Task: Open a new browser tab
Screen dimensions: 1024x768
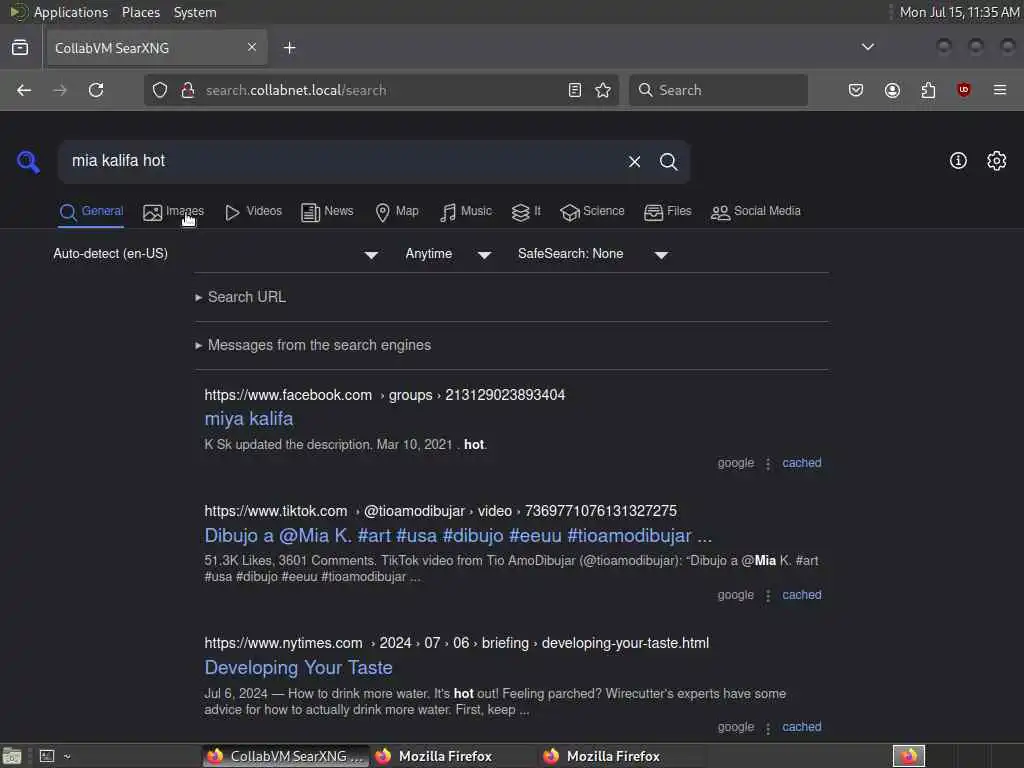Action: click(289, 48)
